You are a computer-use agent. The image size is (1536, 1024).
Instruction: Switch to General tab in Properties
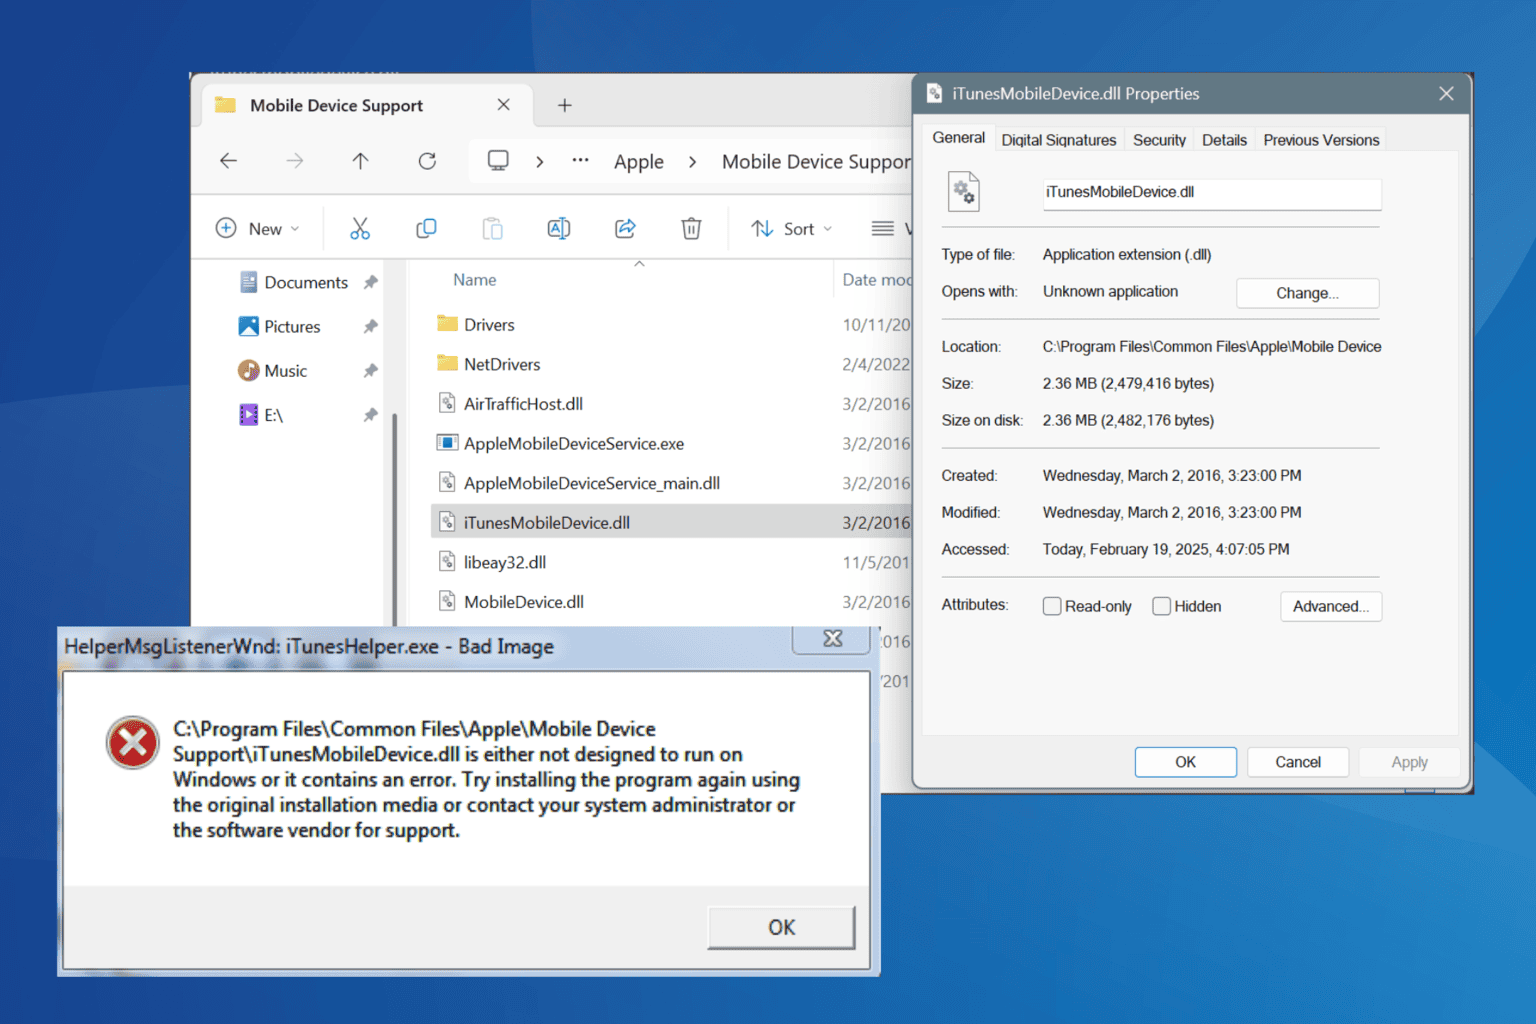tap(958, 138)
